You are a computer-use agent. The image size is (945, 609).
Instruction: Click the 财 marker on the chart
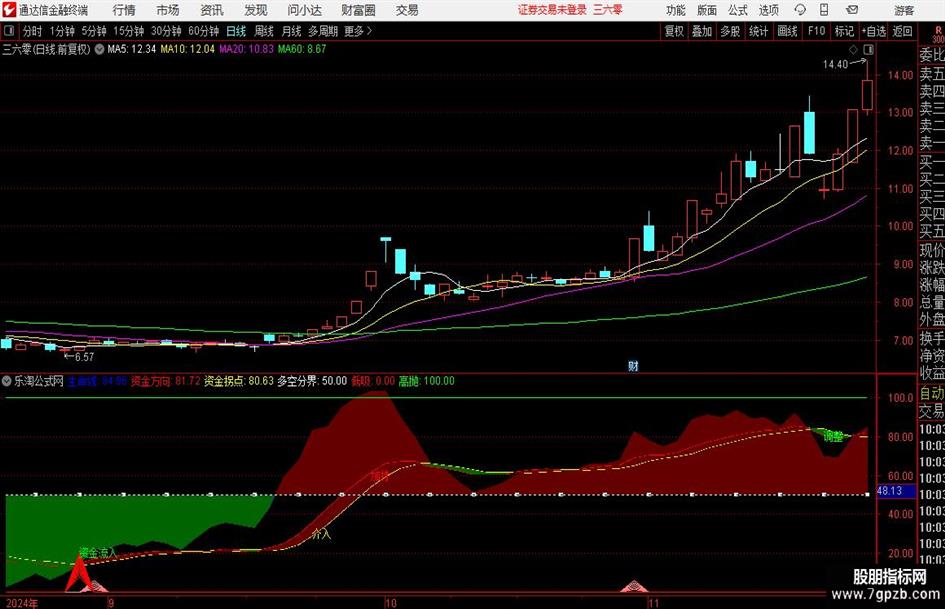[x=633, y=365]
